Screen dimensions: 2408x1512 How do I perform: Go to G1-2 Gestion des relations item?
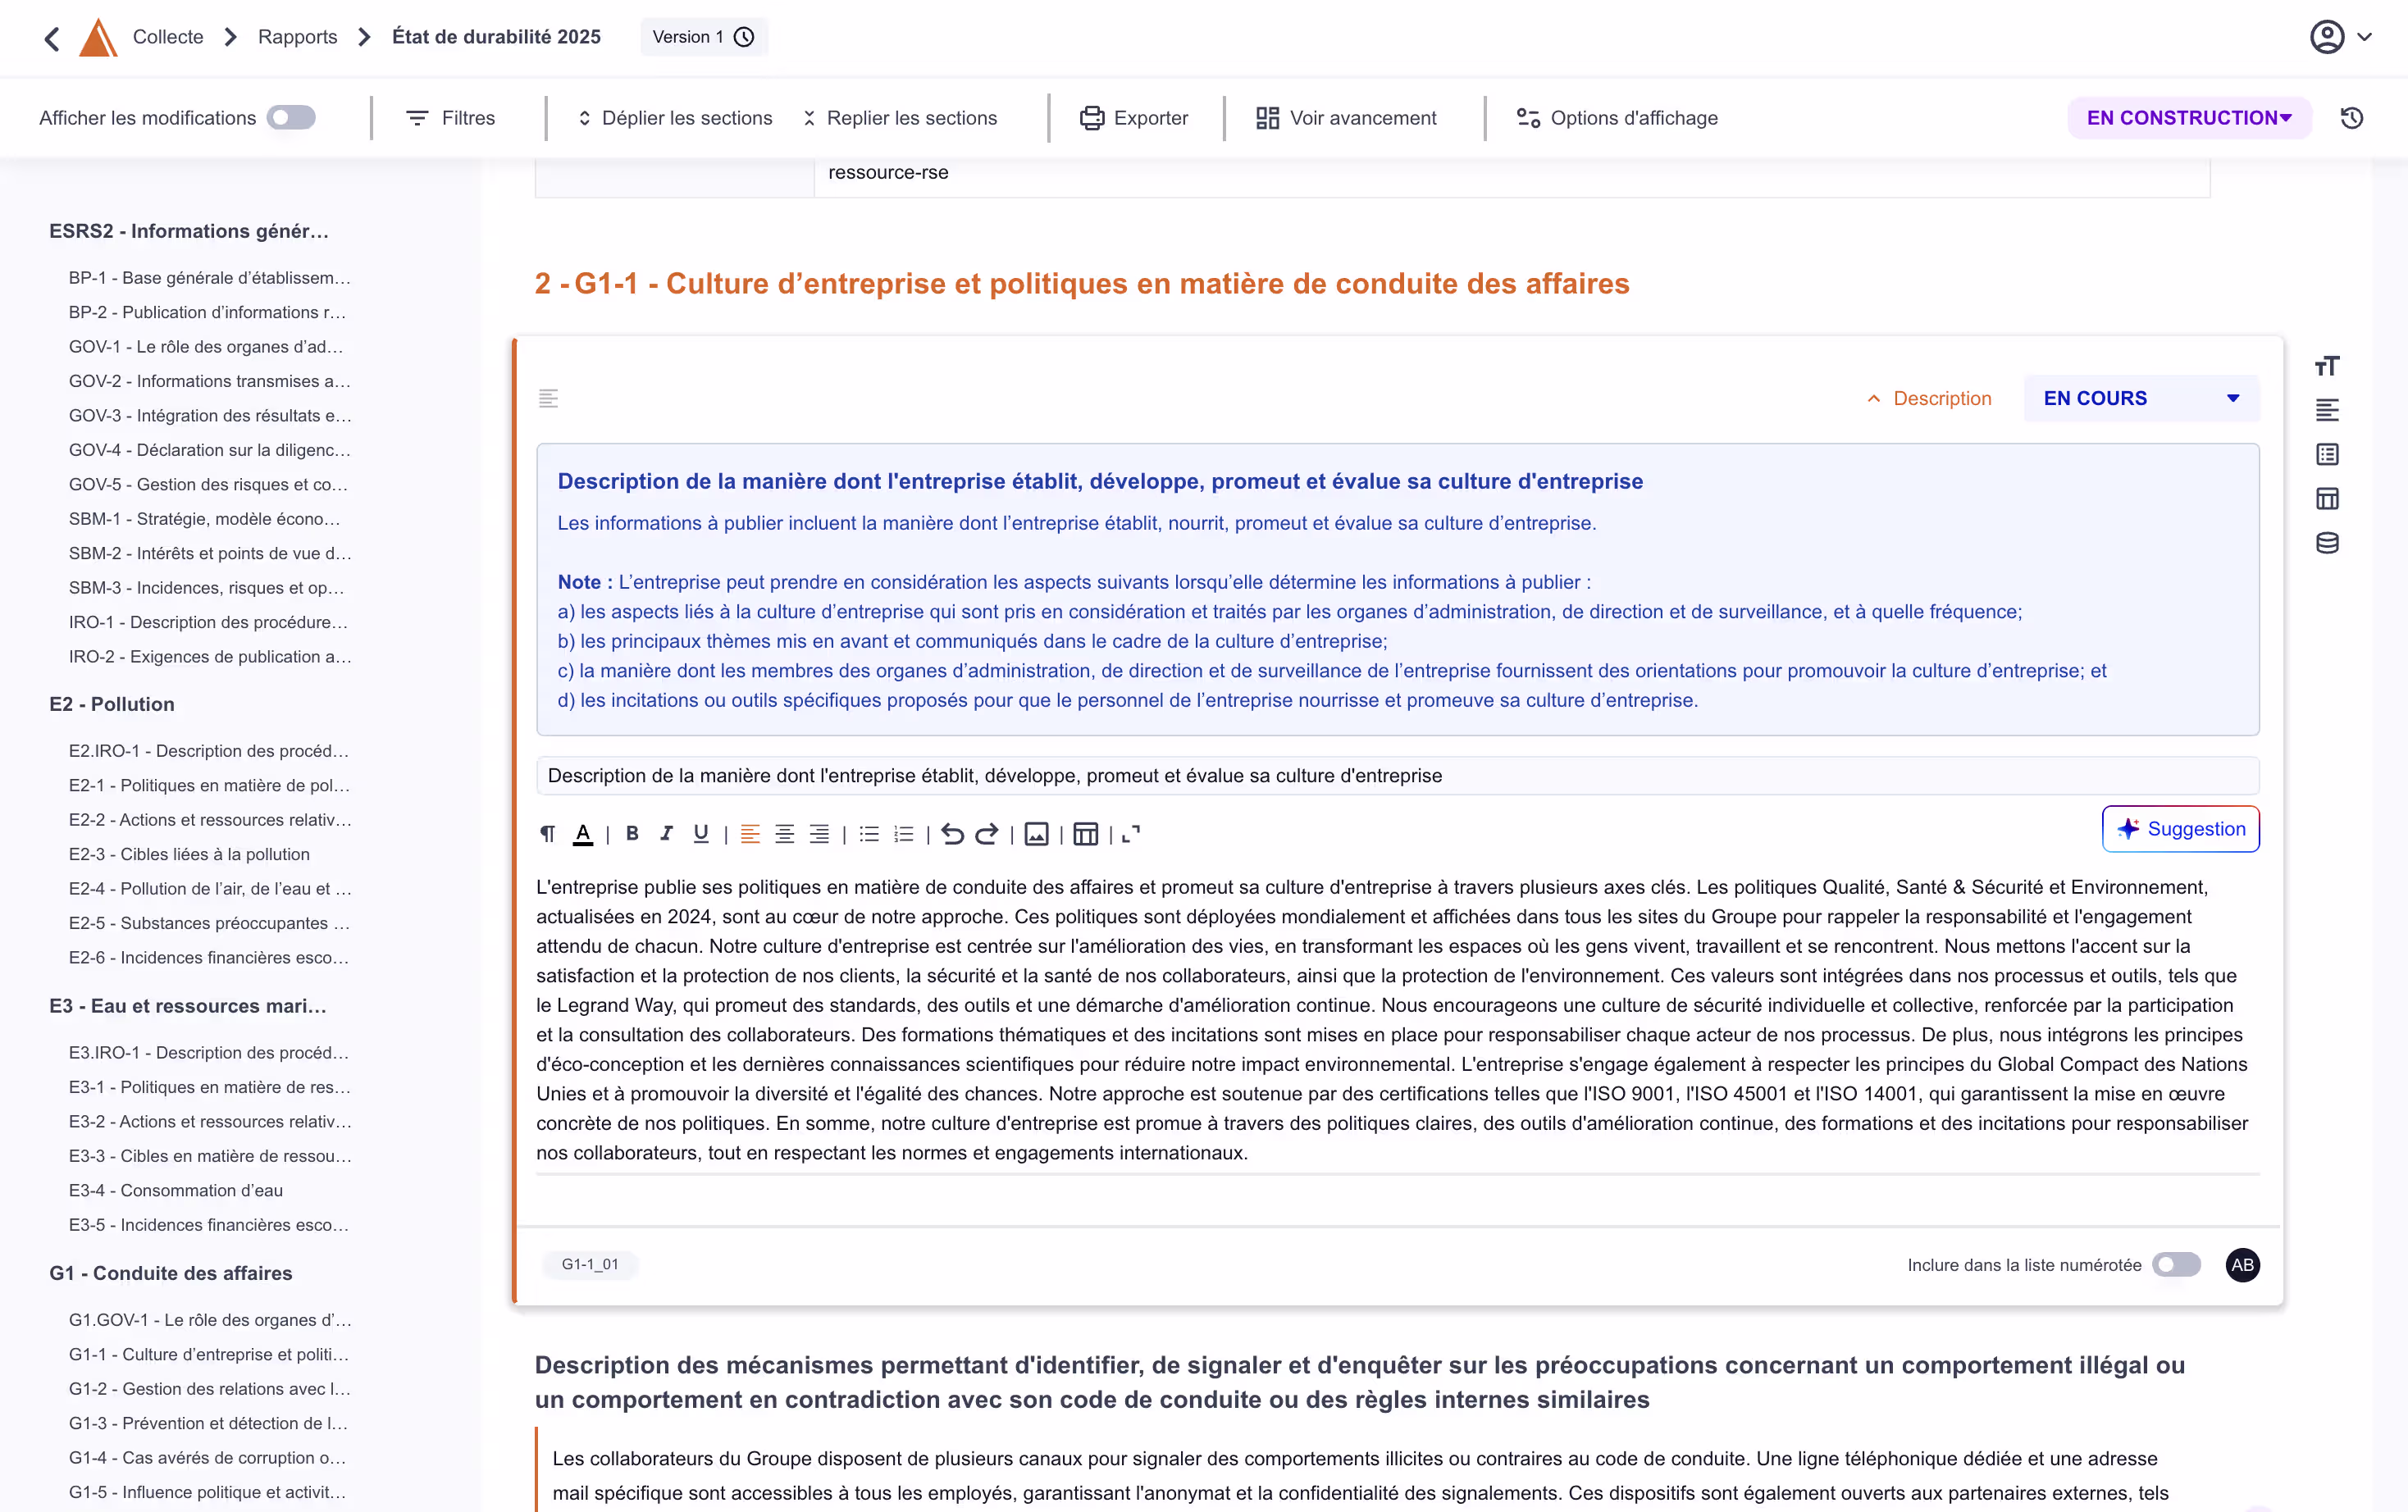209,1389
